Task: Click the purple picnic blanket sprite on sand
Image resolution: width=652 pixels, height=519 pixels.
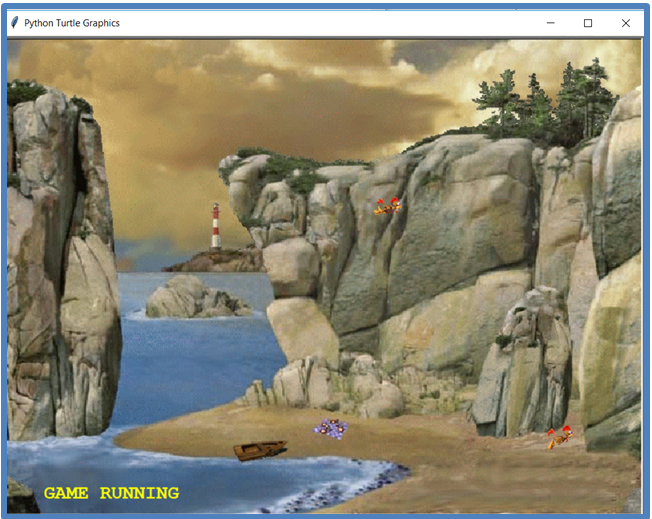Action: (x=331, y=429)
